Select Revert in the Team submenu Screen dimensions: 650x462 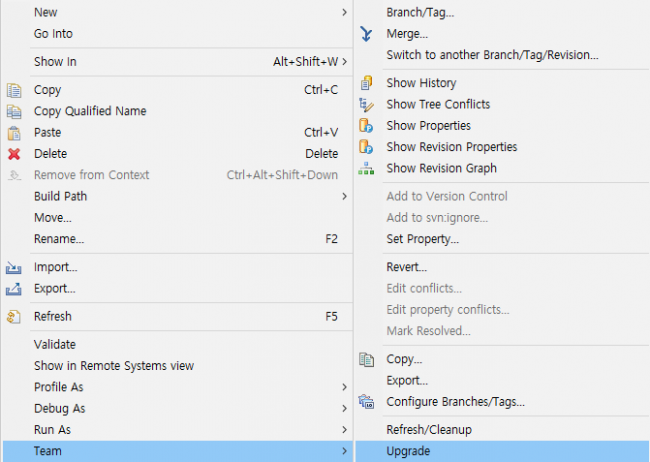406,268
